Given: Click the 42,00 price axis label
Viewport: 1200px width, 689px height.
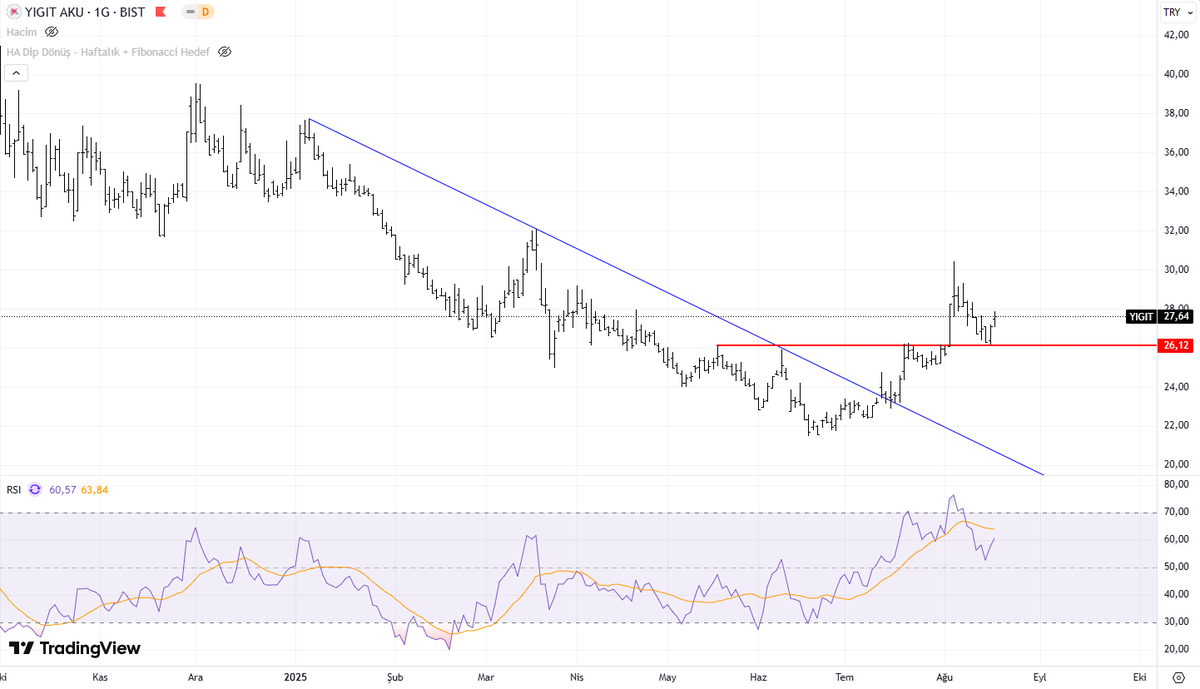Looking at the screenshot, I should tap(1175, 35).
